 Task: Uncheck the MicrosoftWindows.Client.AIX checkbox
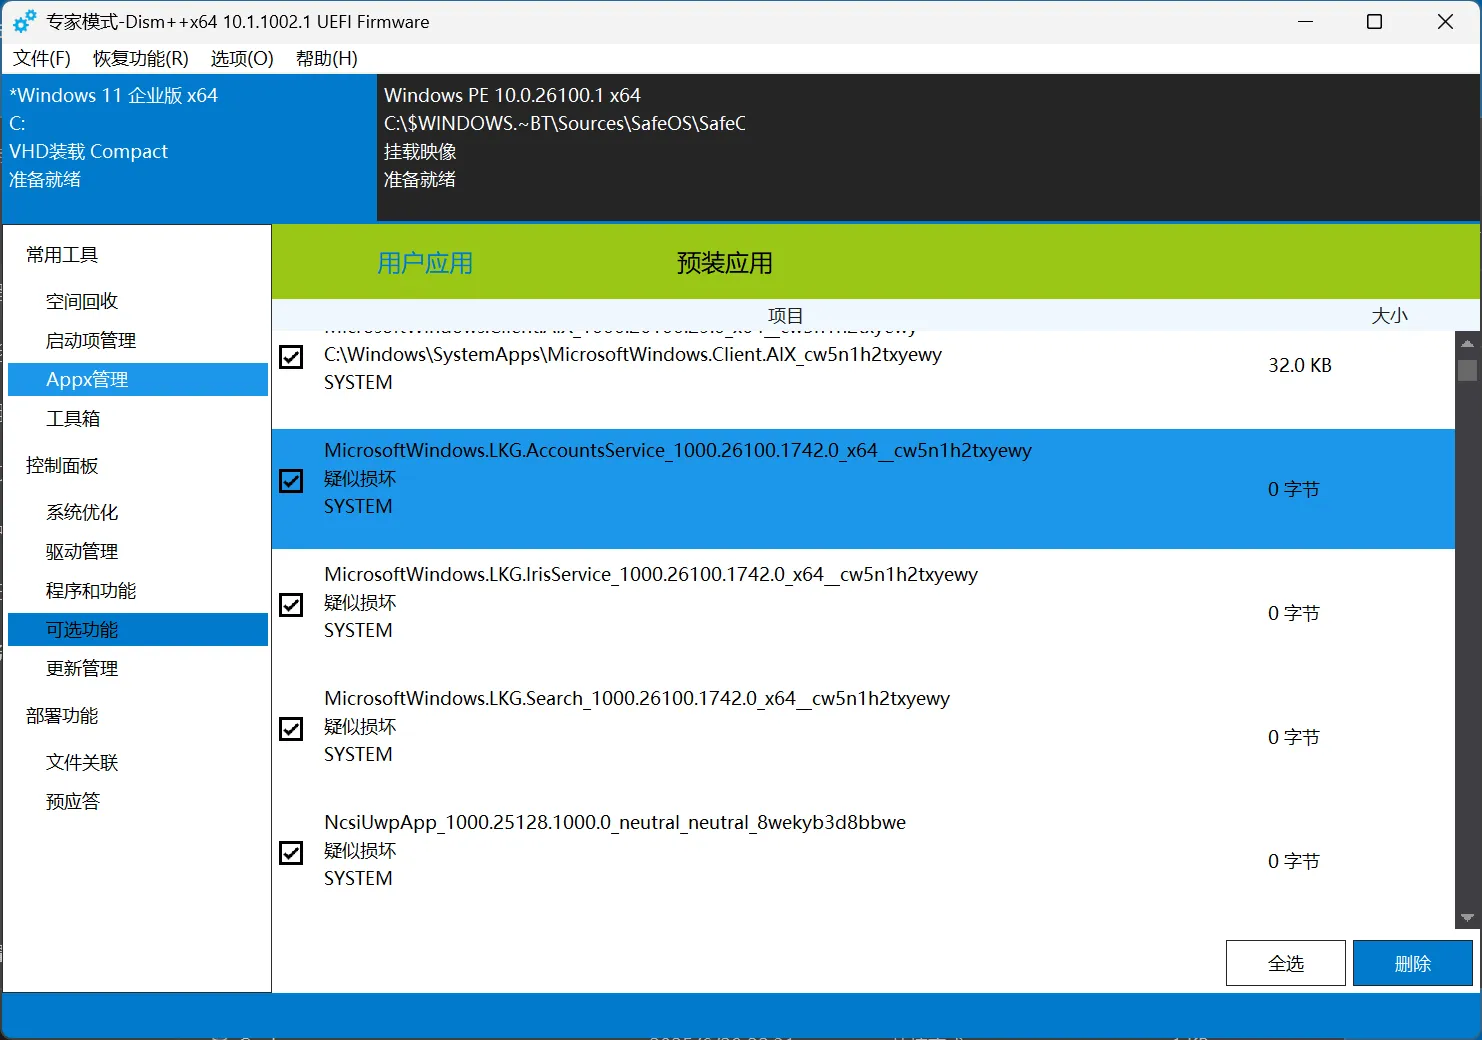click(291, 357)
